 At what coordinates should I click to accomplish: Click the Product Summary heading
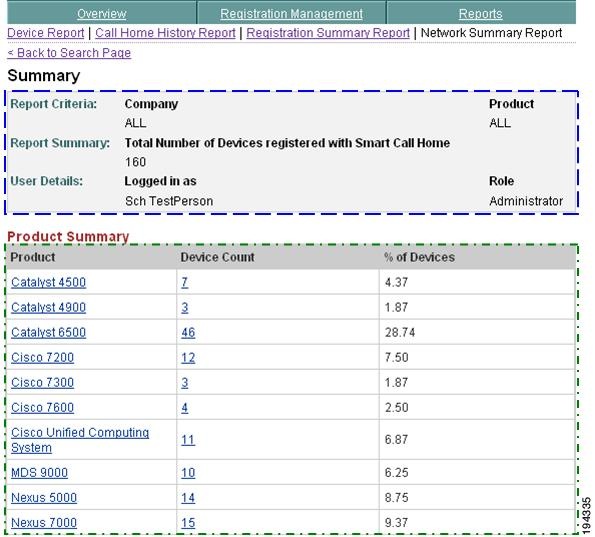click(x=68, y=236)
